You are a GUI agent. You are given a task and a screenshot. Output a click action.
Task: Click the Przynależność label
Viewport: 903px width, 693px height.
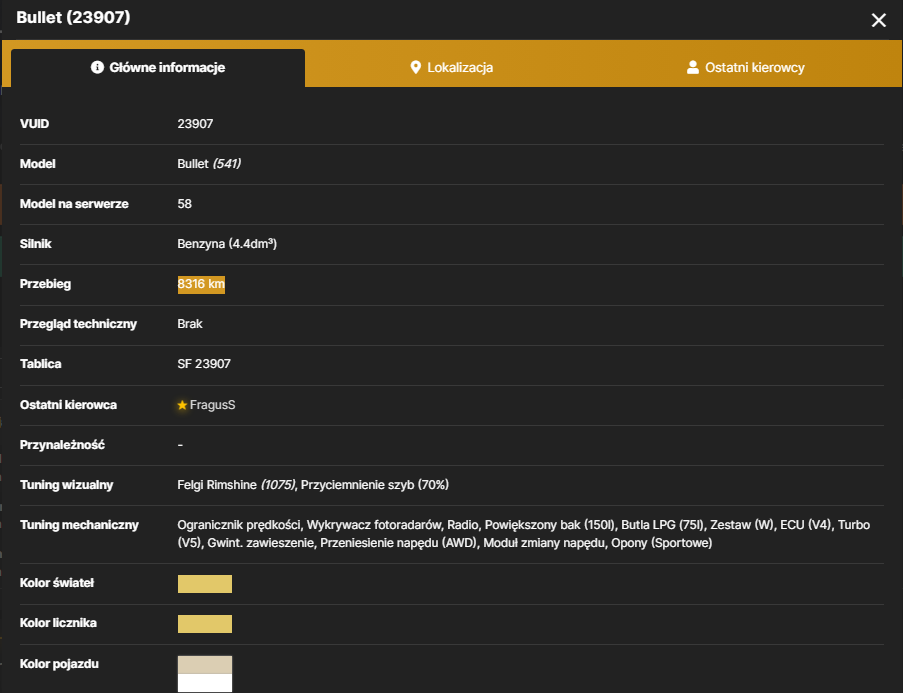tap(62, 445)
